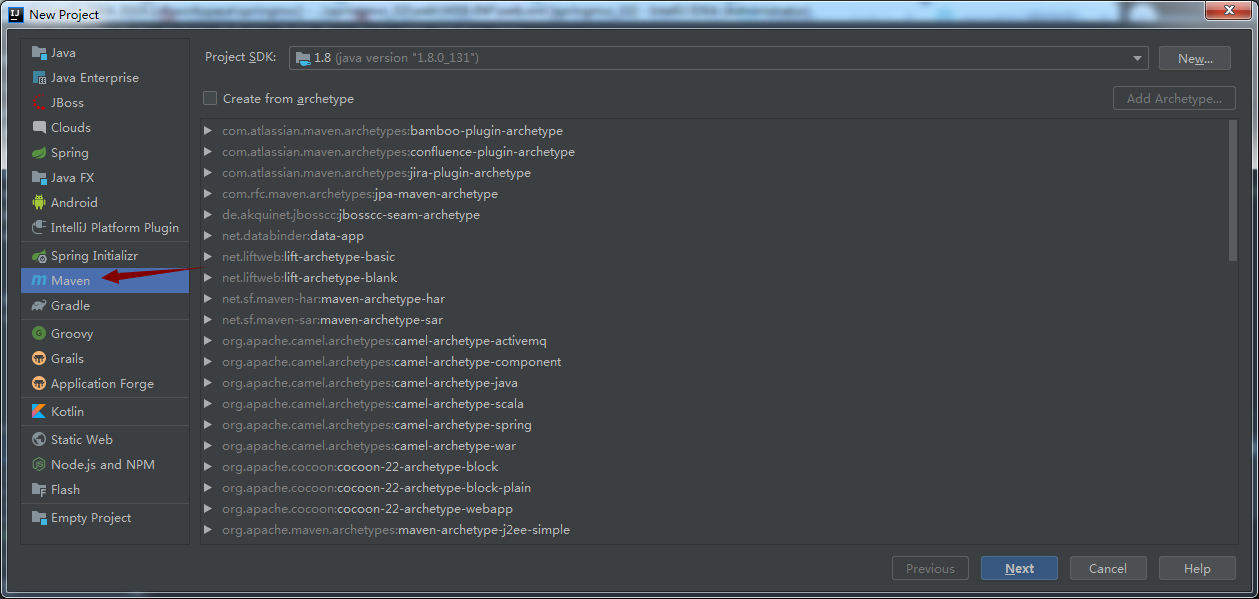Click the JBoss icon
The height and width of the screenshot is (599, 1259).
point(39,103)
